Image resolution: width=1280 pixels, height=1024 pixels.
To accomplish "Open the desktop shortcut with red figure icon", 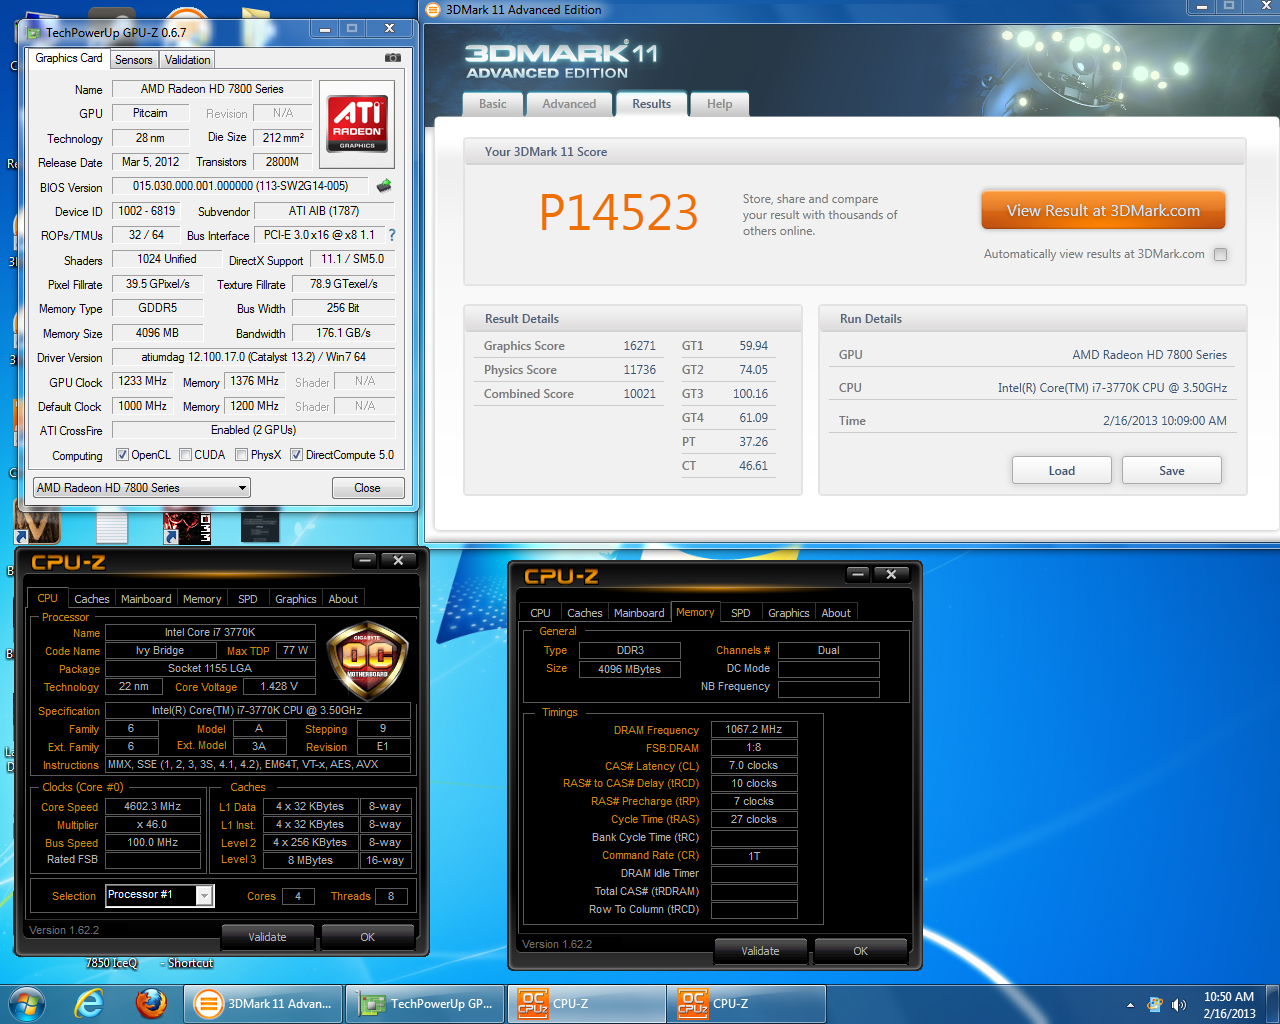I will coord(187,528).
